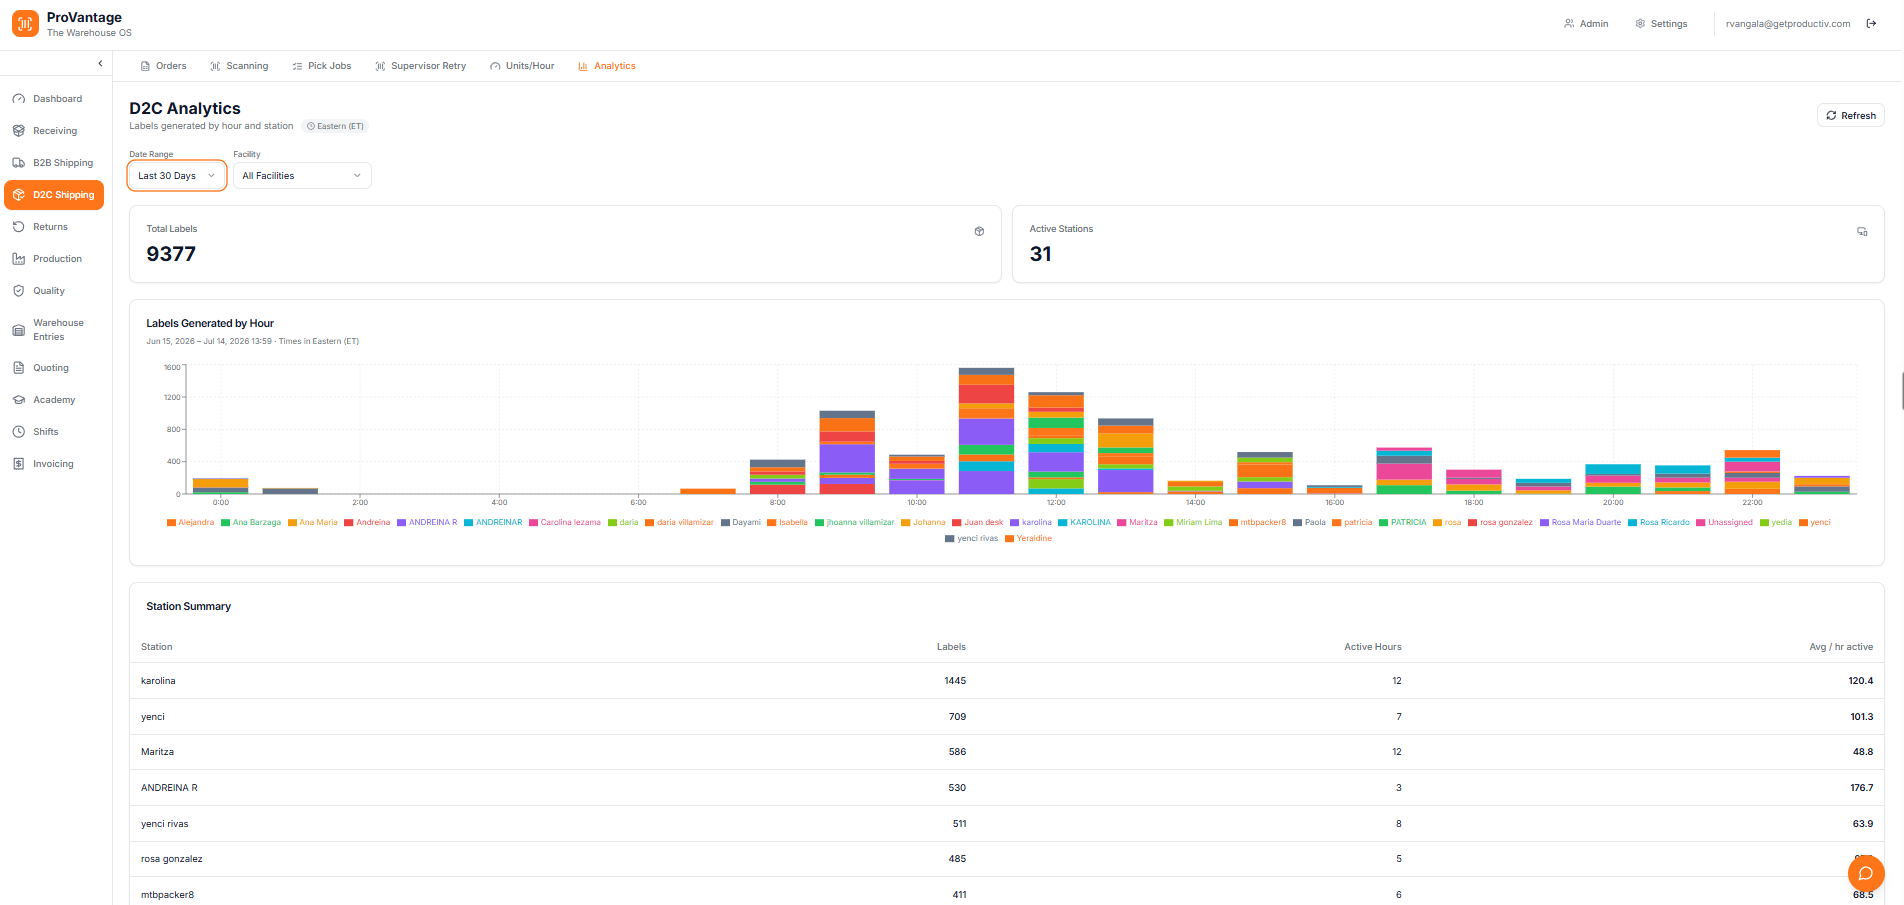1904x905 pixels.
Task: Refresh the analytics data
Action: [x=1851, y=115]
